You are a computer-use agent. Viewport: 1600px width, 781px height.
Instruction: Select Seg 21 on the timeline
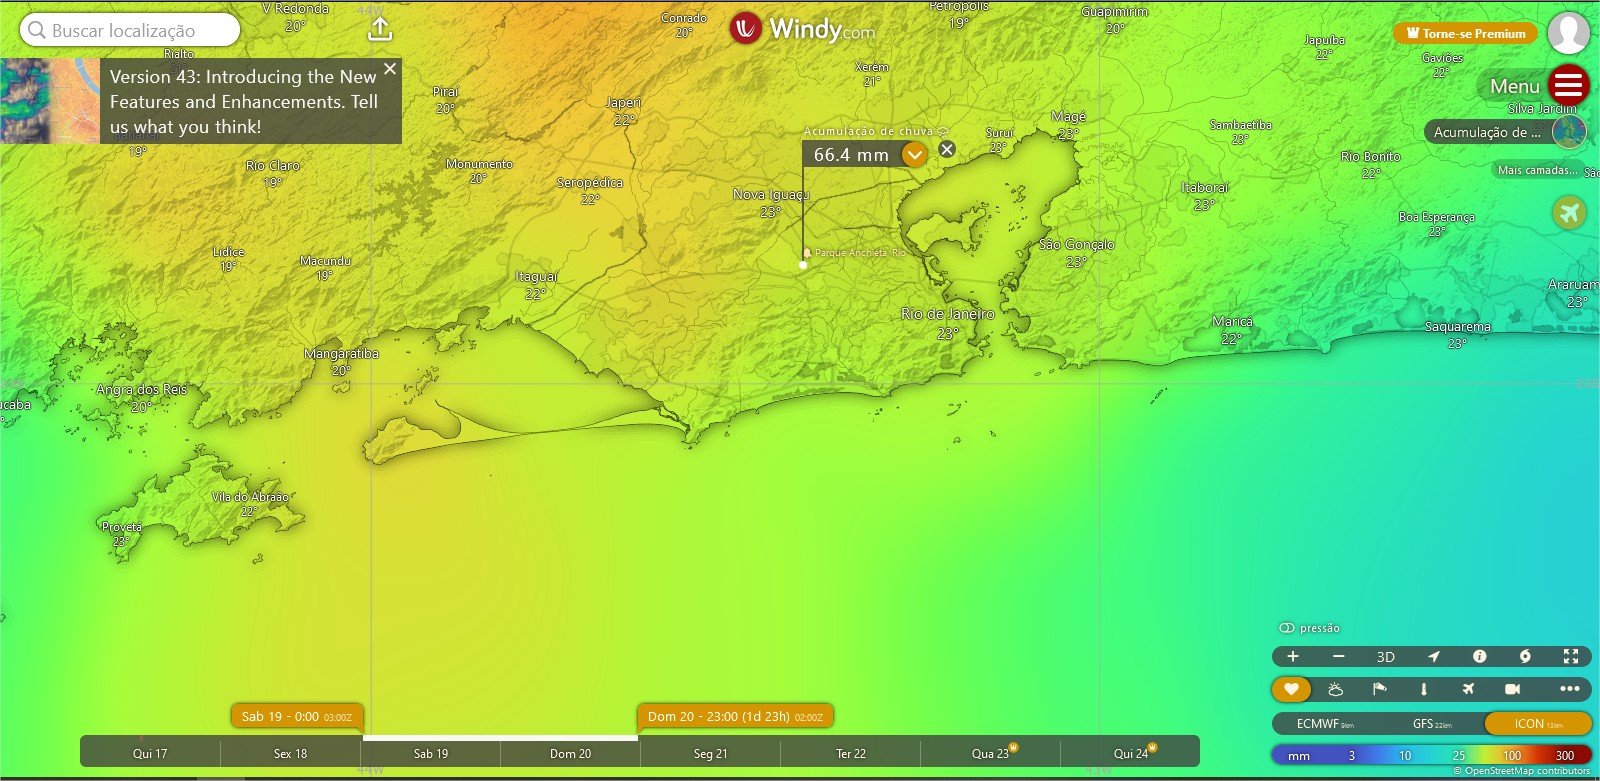coord(710,754)
